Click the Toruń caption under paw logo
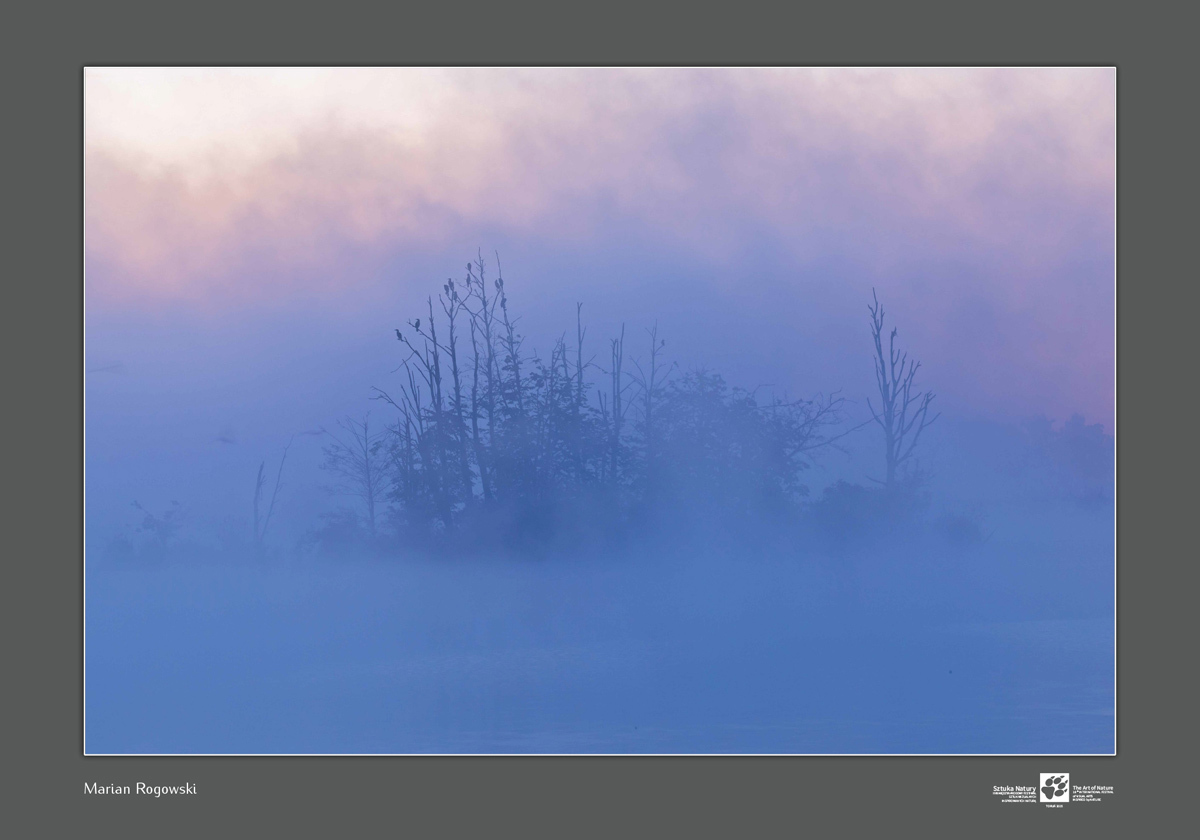The width and height of the screenshot is (1200, 840). pos(1053,805)
